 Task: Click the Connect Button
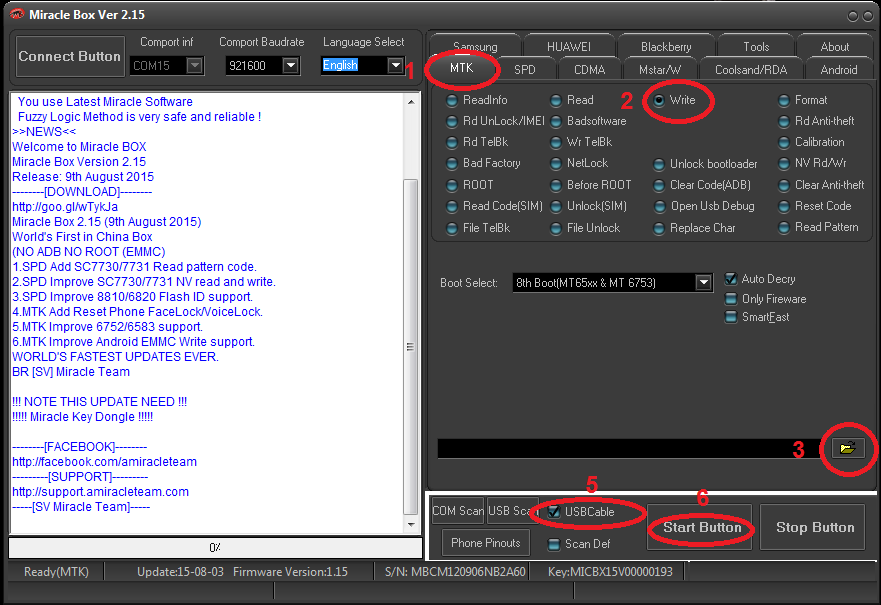click(x=70, y=56)
